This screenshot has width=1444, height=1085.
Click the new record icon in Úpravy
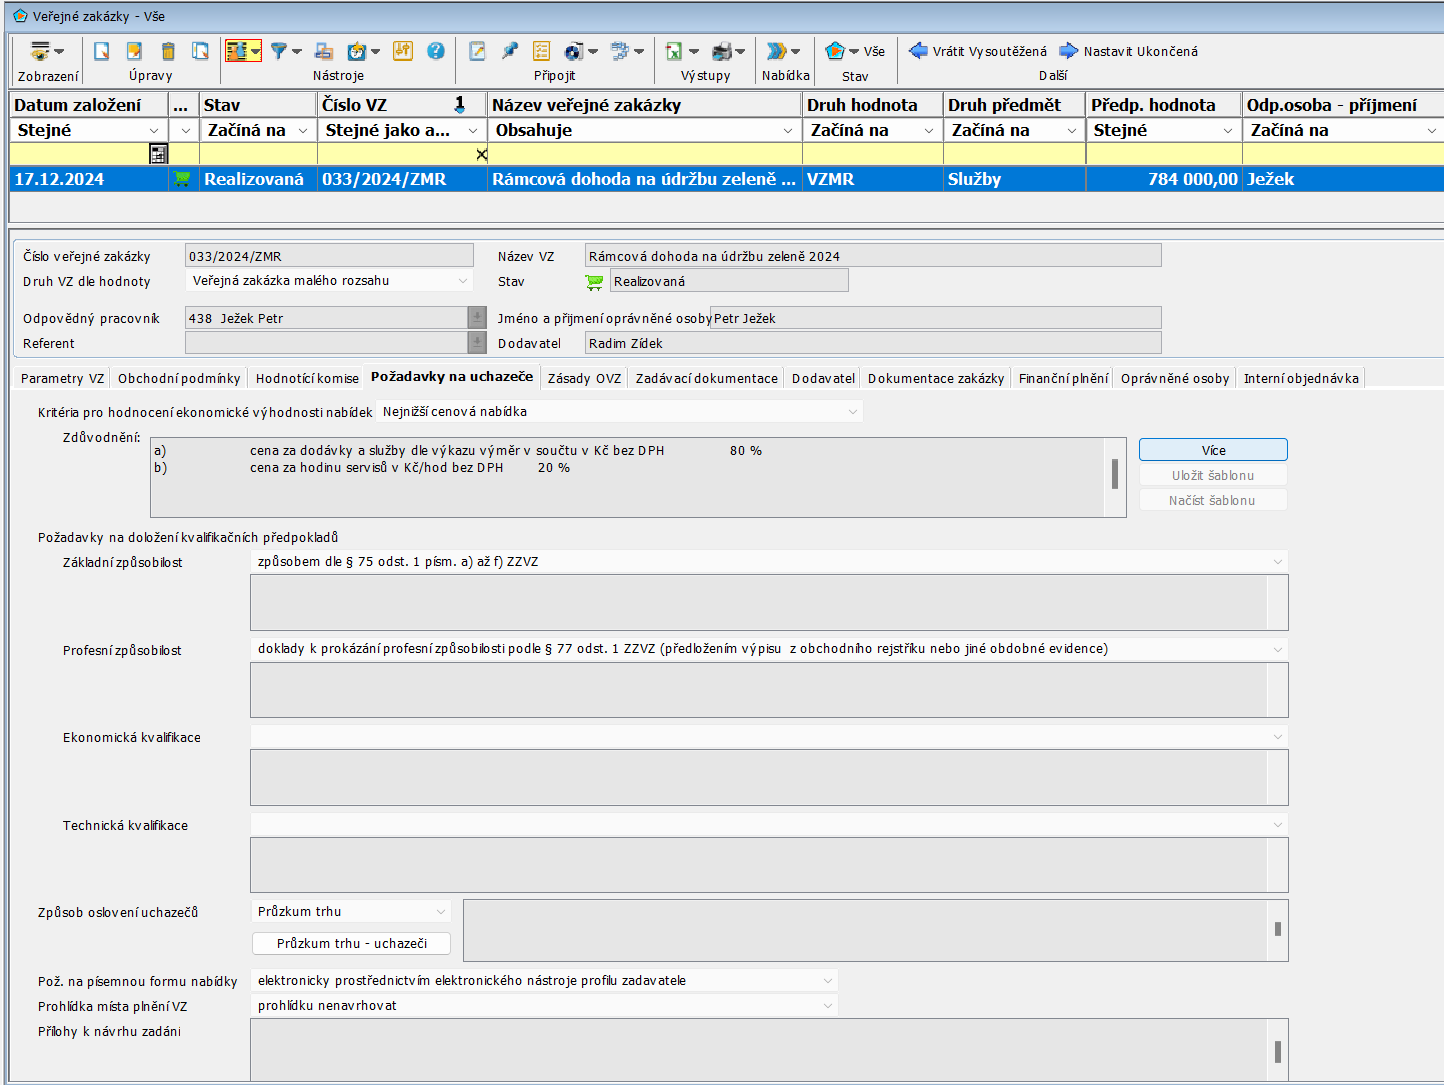[x=102, y=51]
